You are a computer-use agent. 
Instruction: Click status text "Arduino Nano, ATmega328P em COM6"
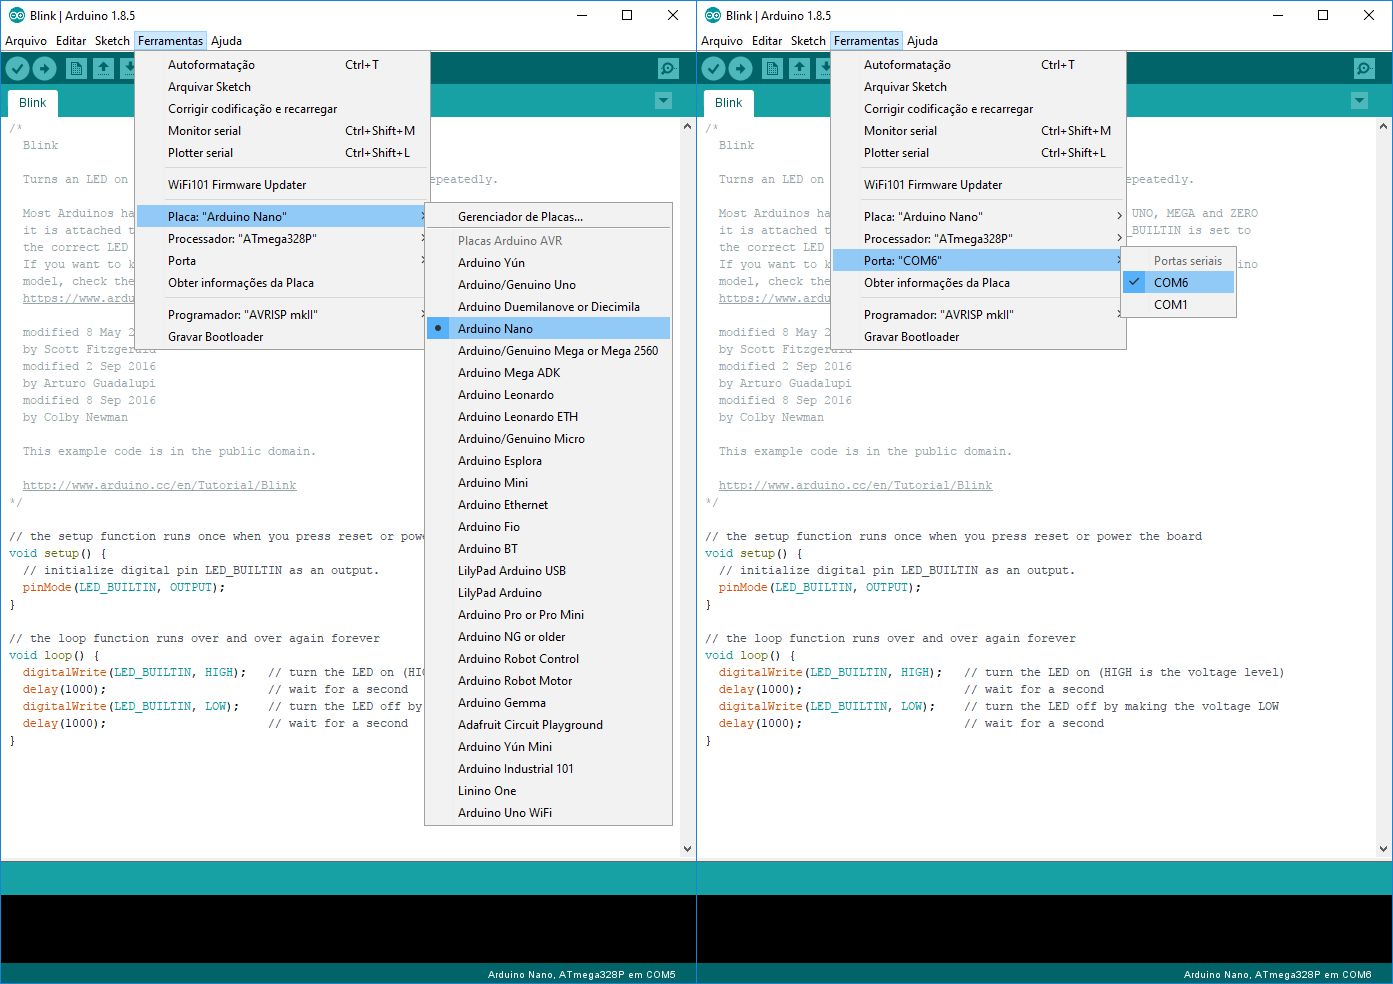pos(1278,974)
